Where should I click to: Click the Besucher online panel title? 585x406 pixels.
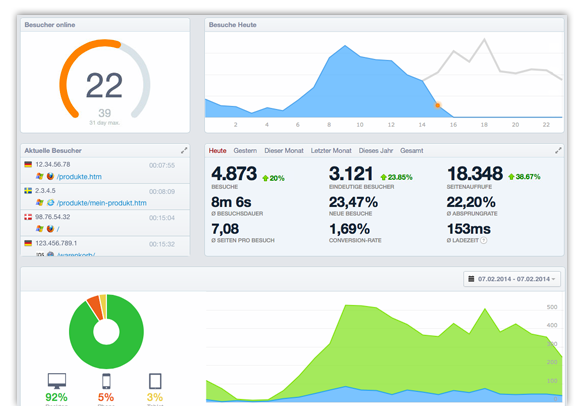[50, 25]
